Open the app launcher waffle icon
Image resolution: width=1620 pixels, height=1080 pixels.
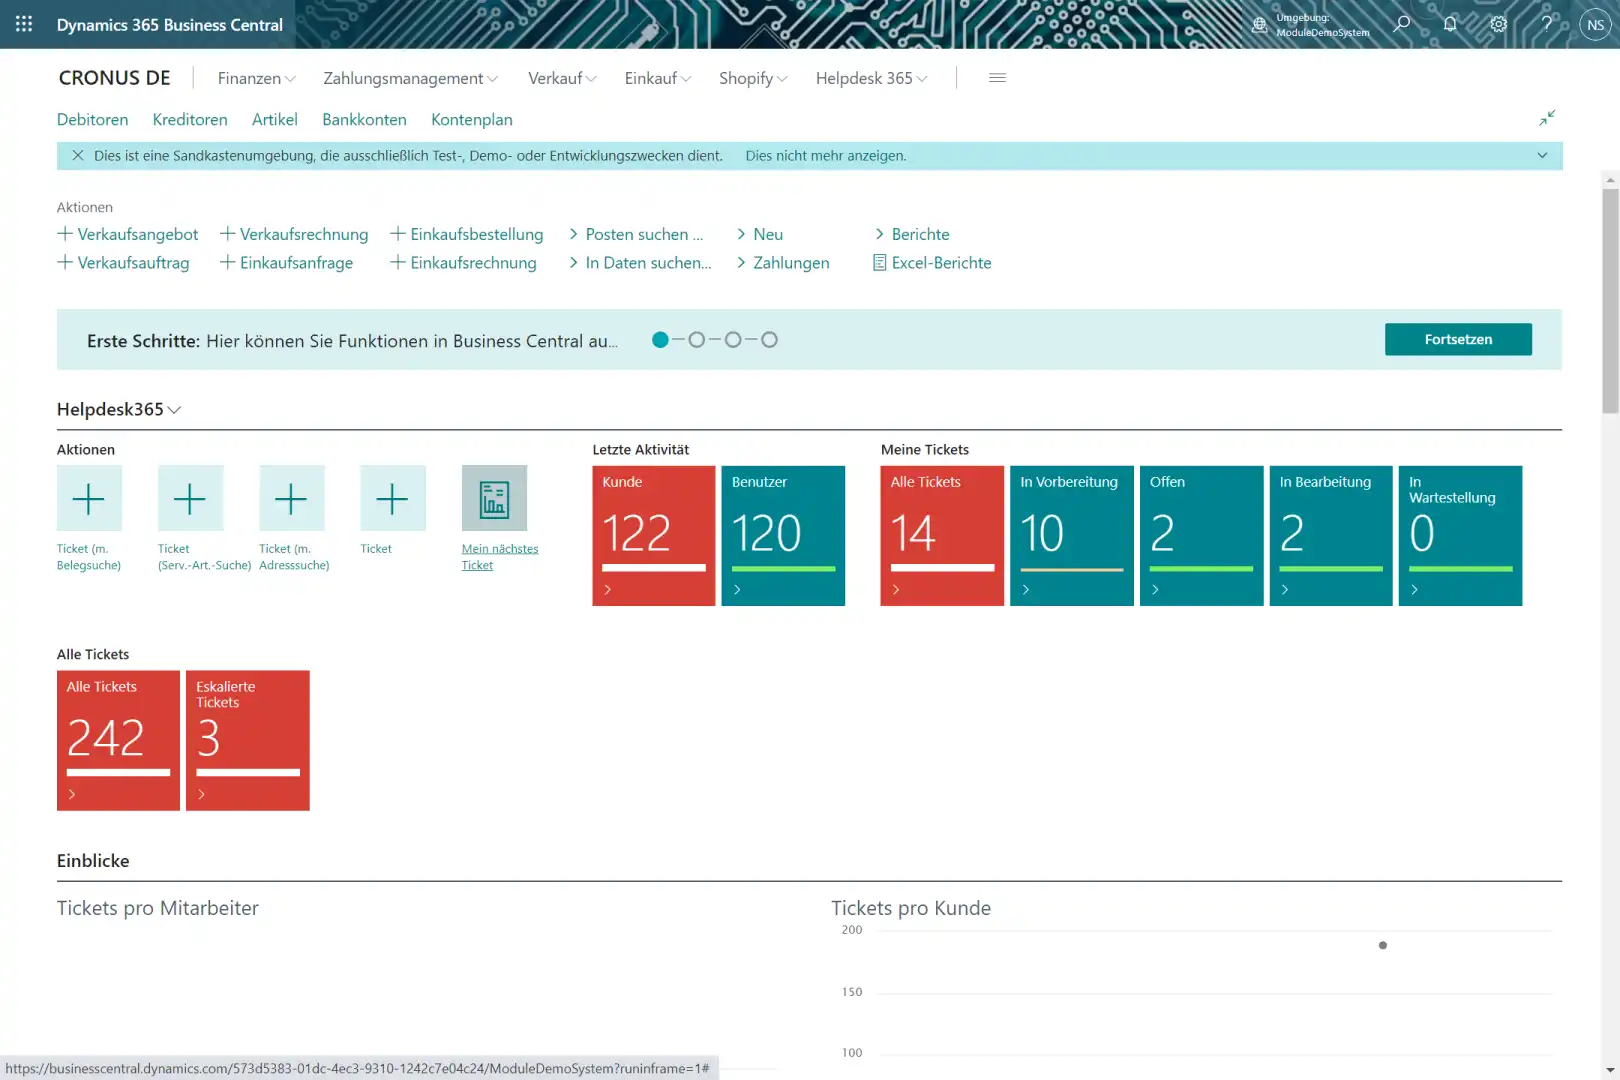24,24
